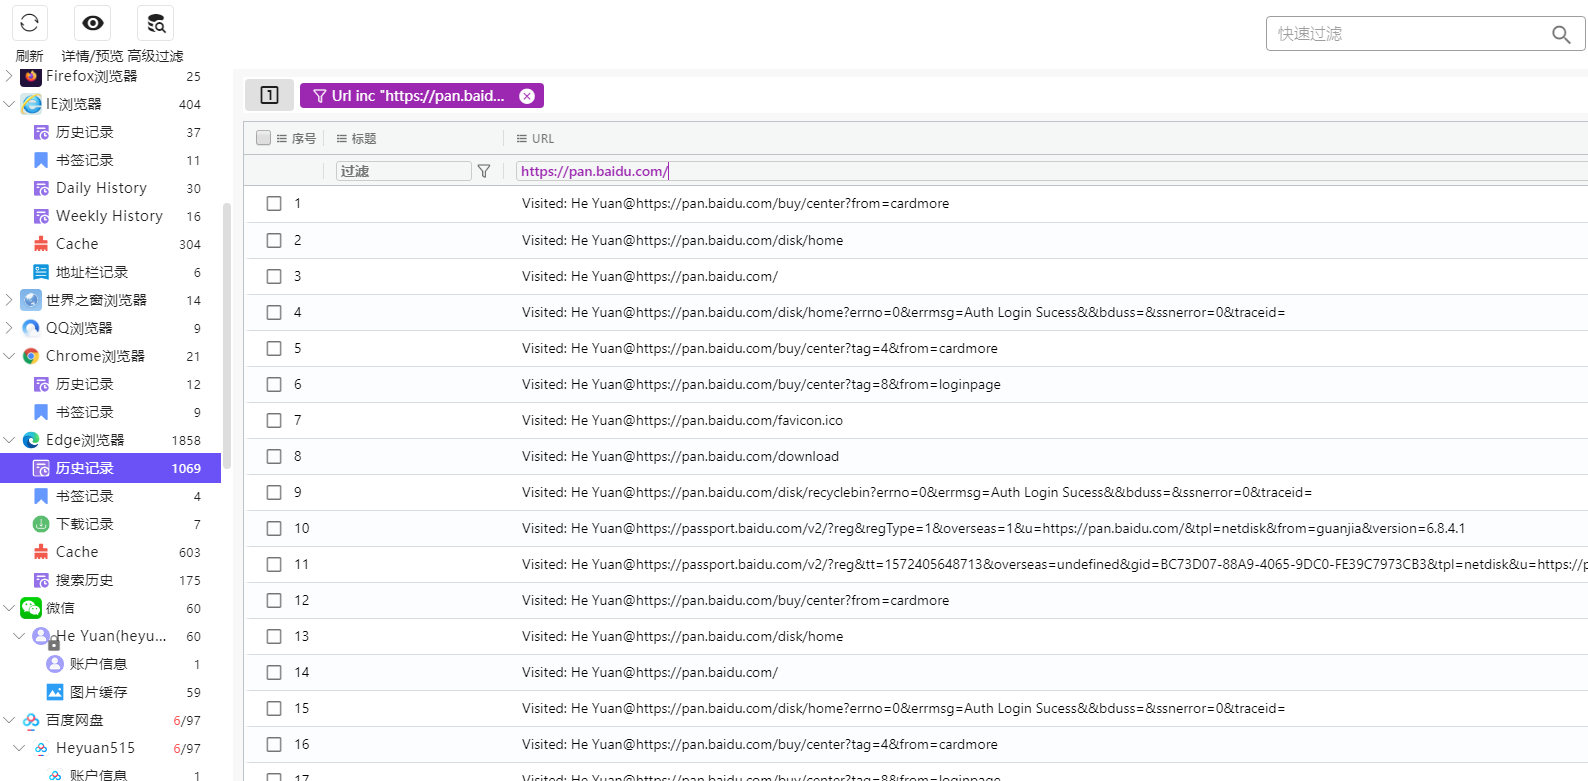
Task: Click the Edge Cache icon with count 603
Action: 41,552
